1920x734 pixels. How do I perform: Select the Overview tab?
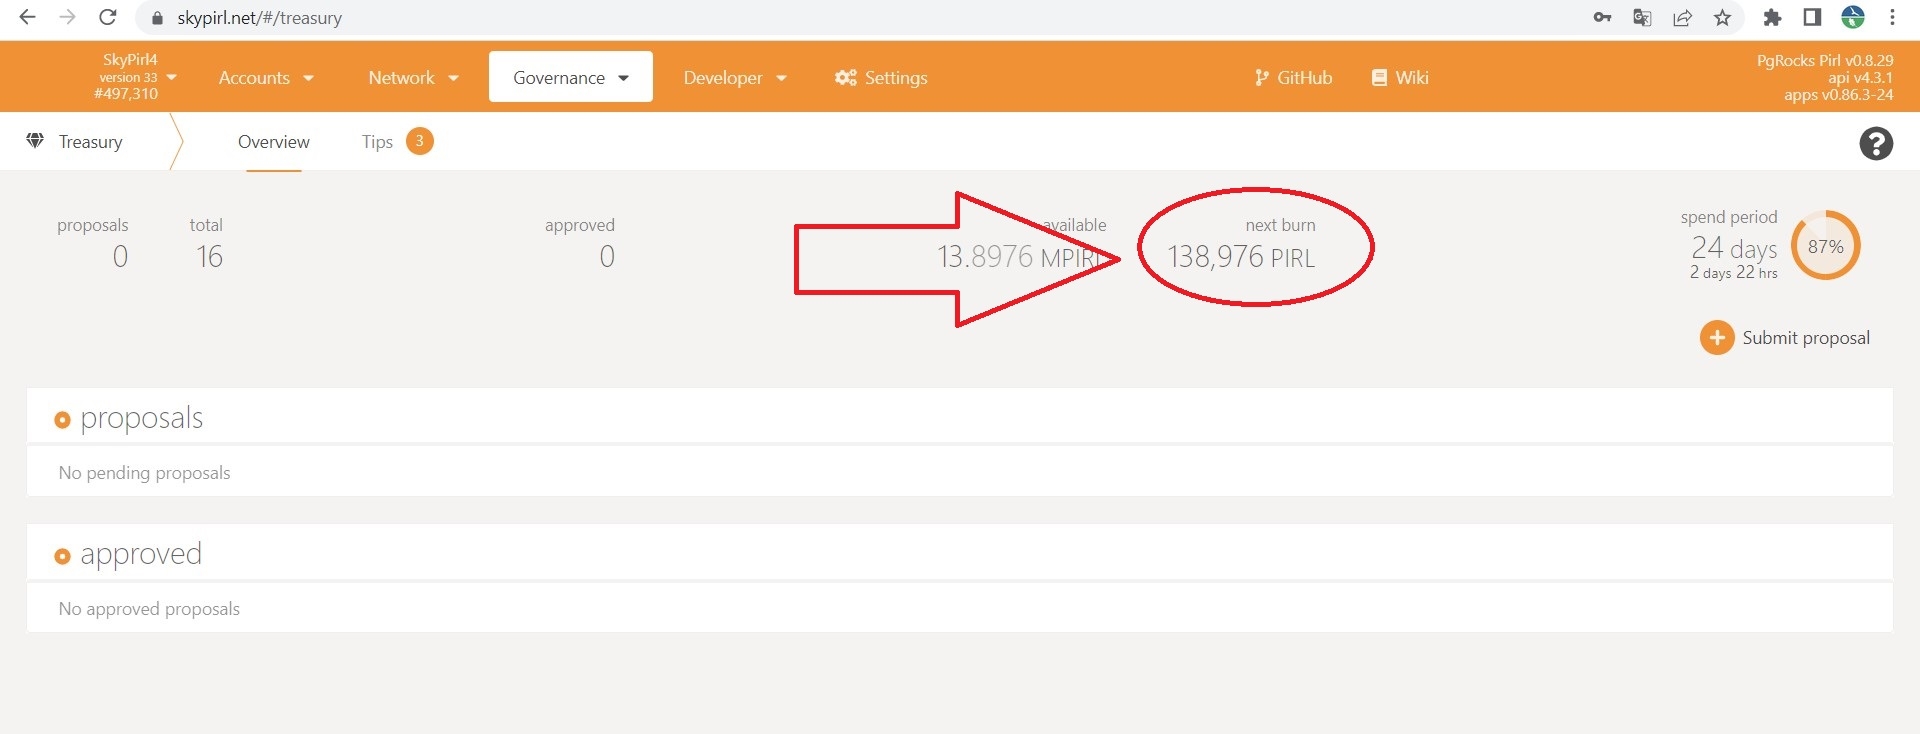273,142
